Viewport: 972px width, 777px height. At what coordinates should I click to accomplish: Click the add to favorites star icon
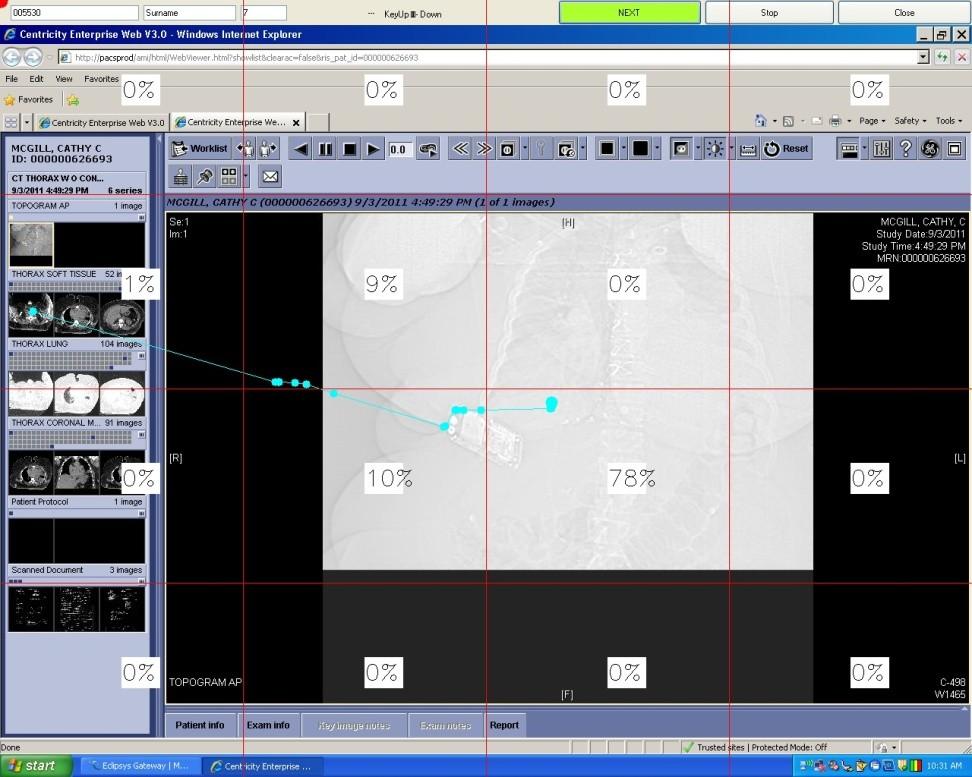click(73, 99)
